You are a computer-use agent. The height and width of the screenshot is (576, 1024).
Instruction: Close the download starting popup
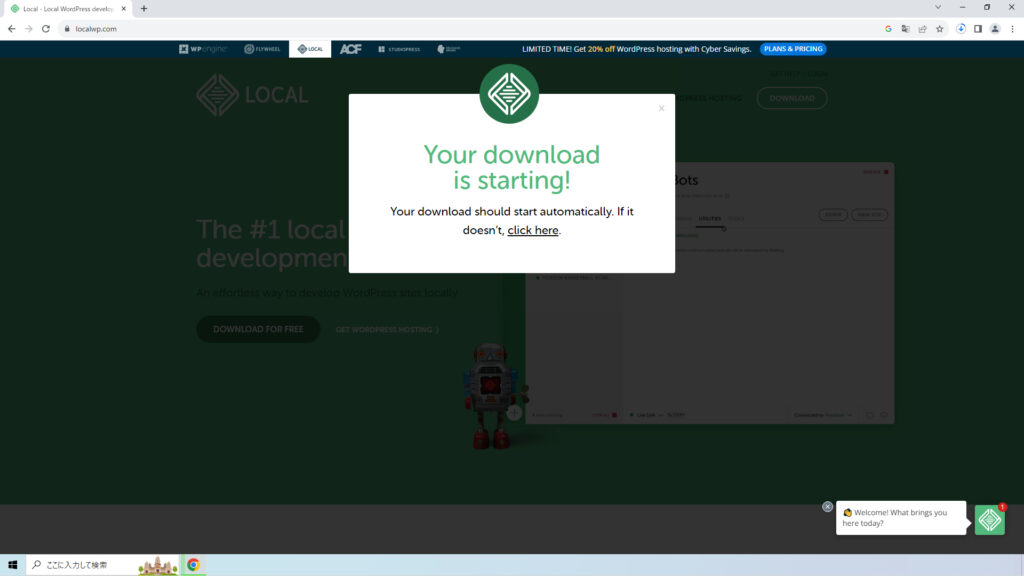click(661, 108)
